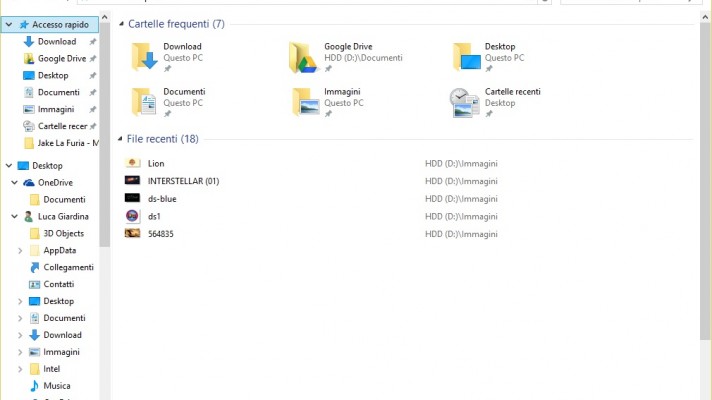Open the Download folder tile in Cartelle frequenti
This screenshot has width=712, height=400.
(x=166, y=57)
